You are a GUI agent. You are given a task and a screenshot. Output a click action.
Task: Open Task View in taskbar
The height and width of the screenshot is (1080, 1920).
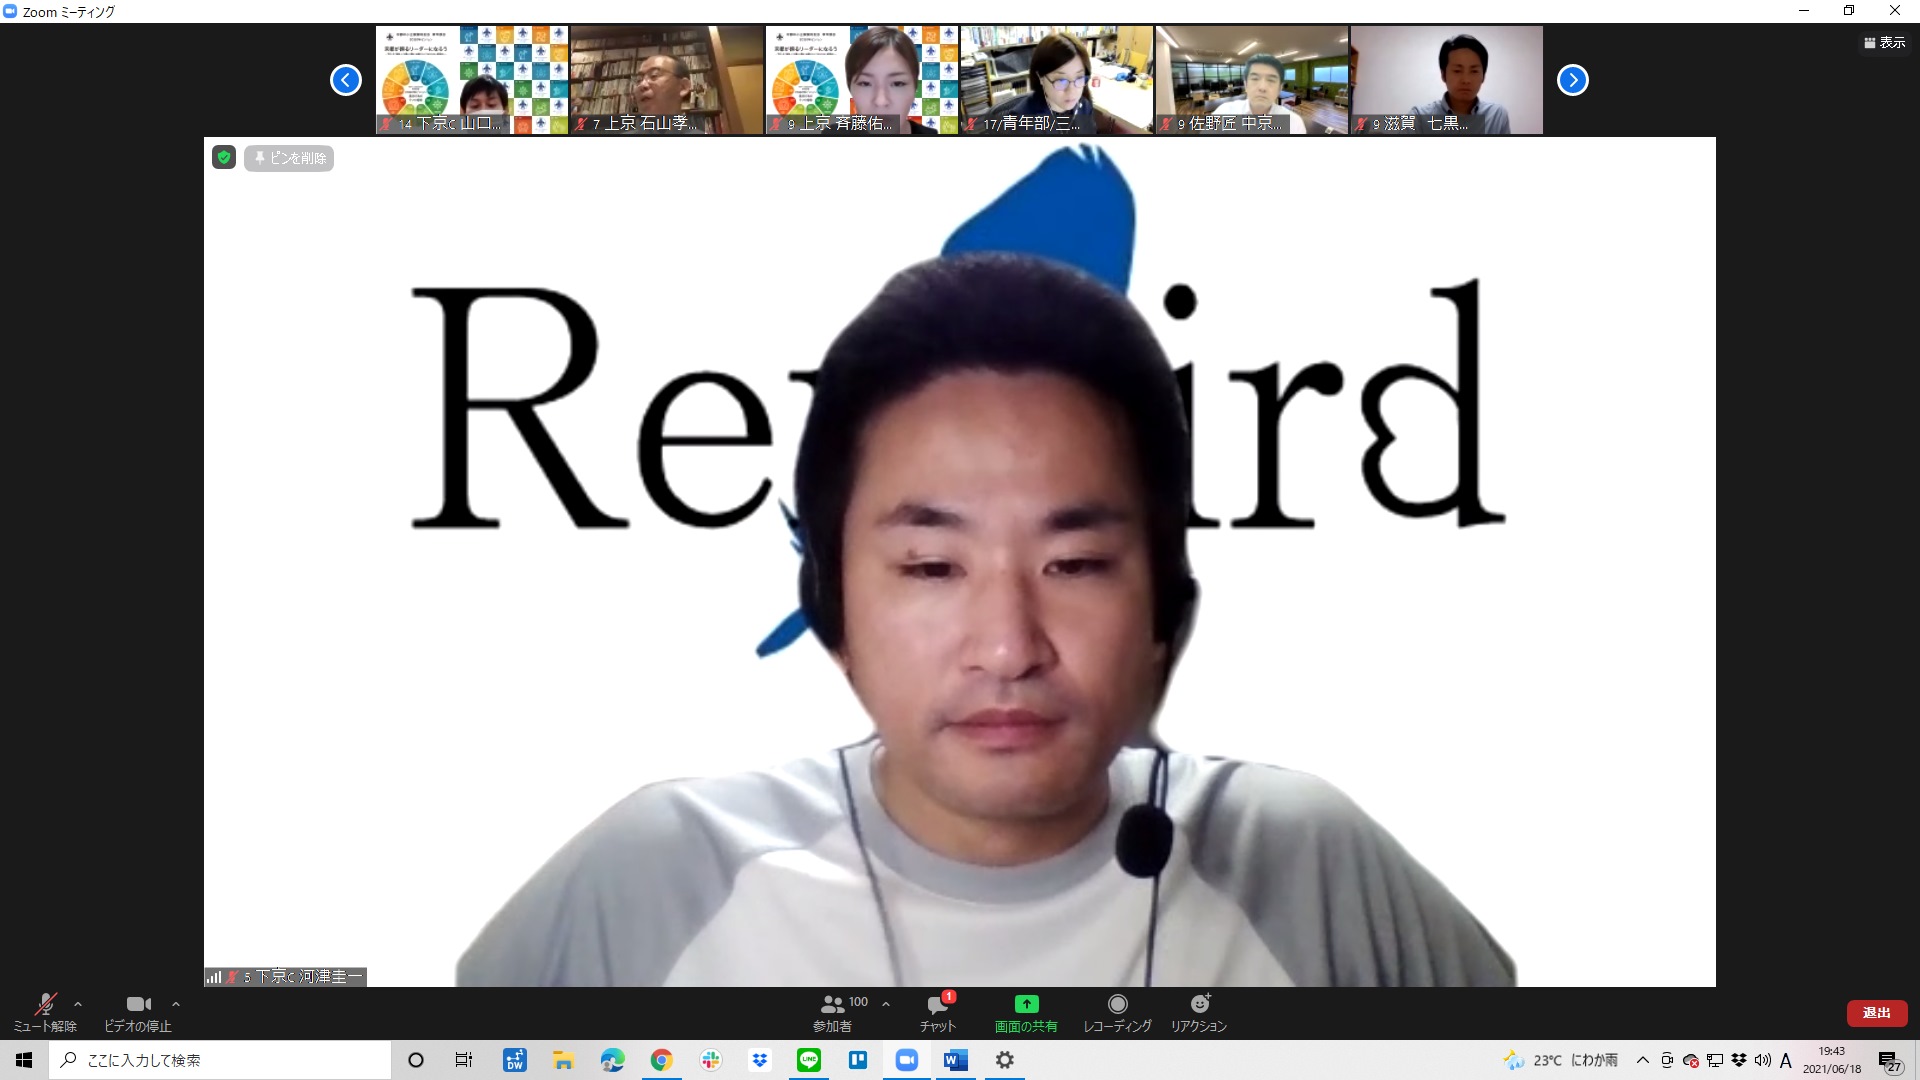(464, 1060)
